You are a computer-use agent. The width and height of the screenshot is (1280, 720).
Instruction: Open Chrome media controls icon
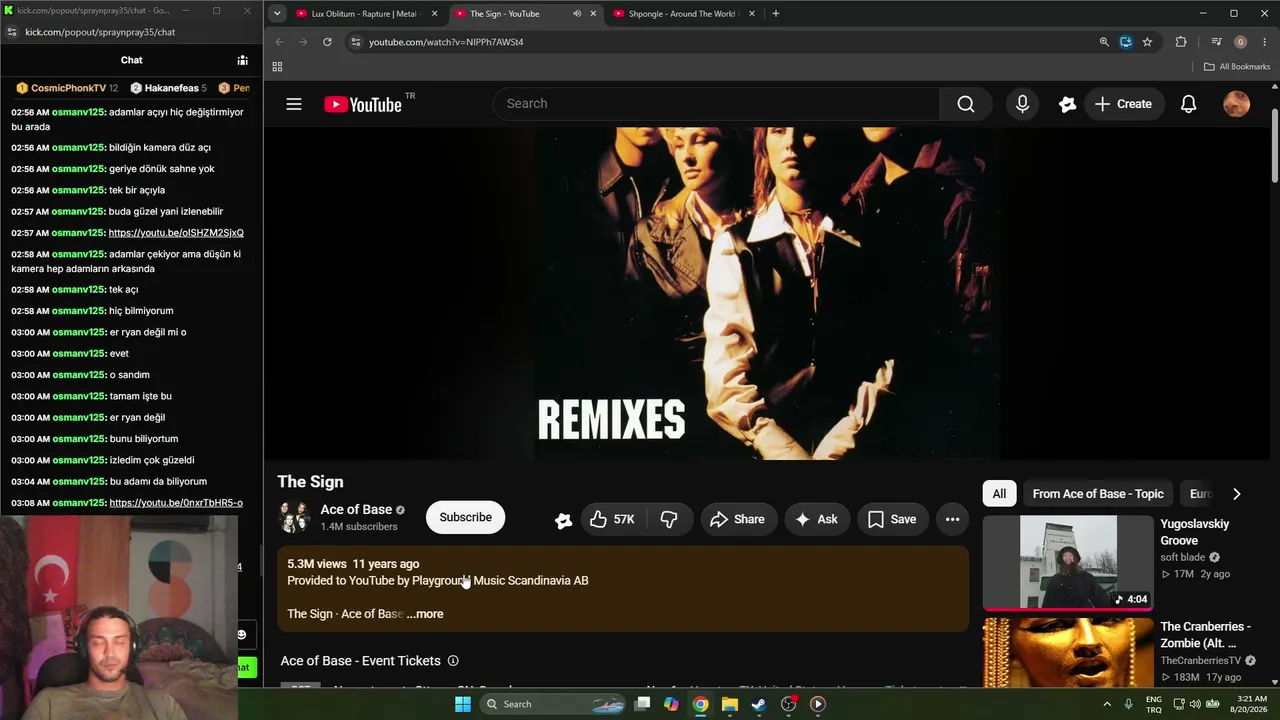1216,42
